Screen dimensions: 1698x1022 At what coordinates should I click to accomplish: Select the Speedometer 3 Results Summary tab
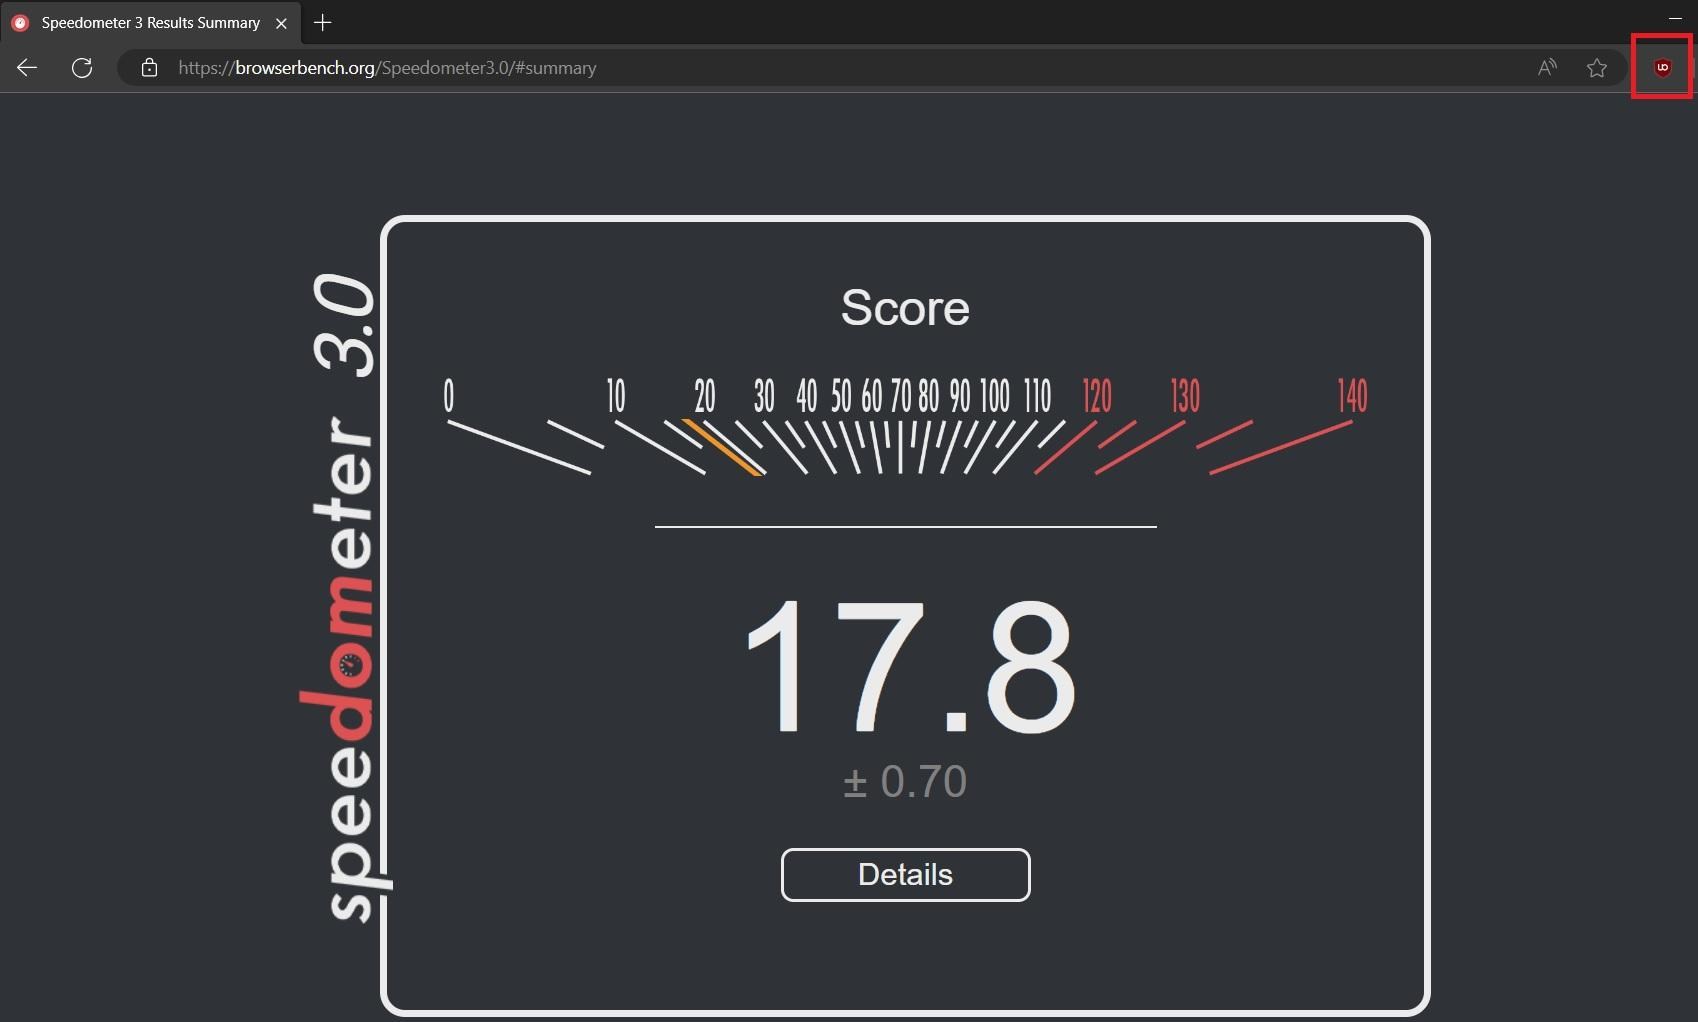tap(150, 23)
